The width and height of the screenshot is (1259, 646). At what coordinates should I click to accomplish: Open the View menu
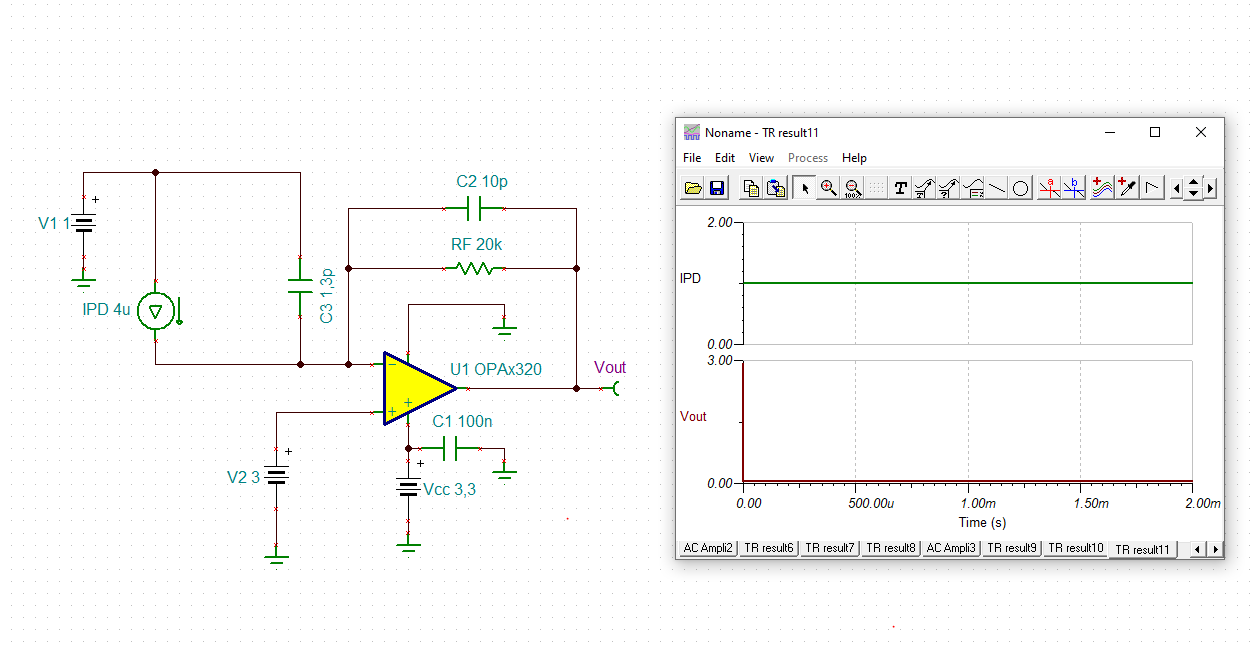point(761,158)
